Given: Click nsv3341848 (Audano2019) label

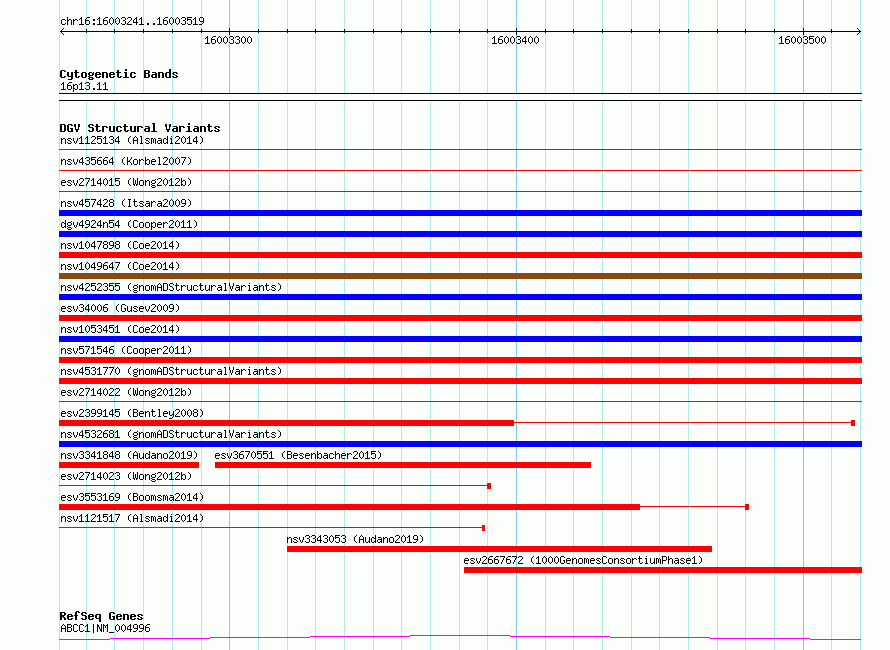Looking at the screenshot, I should click(x=129, y=455).
